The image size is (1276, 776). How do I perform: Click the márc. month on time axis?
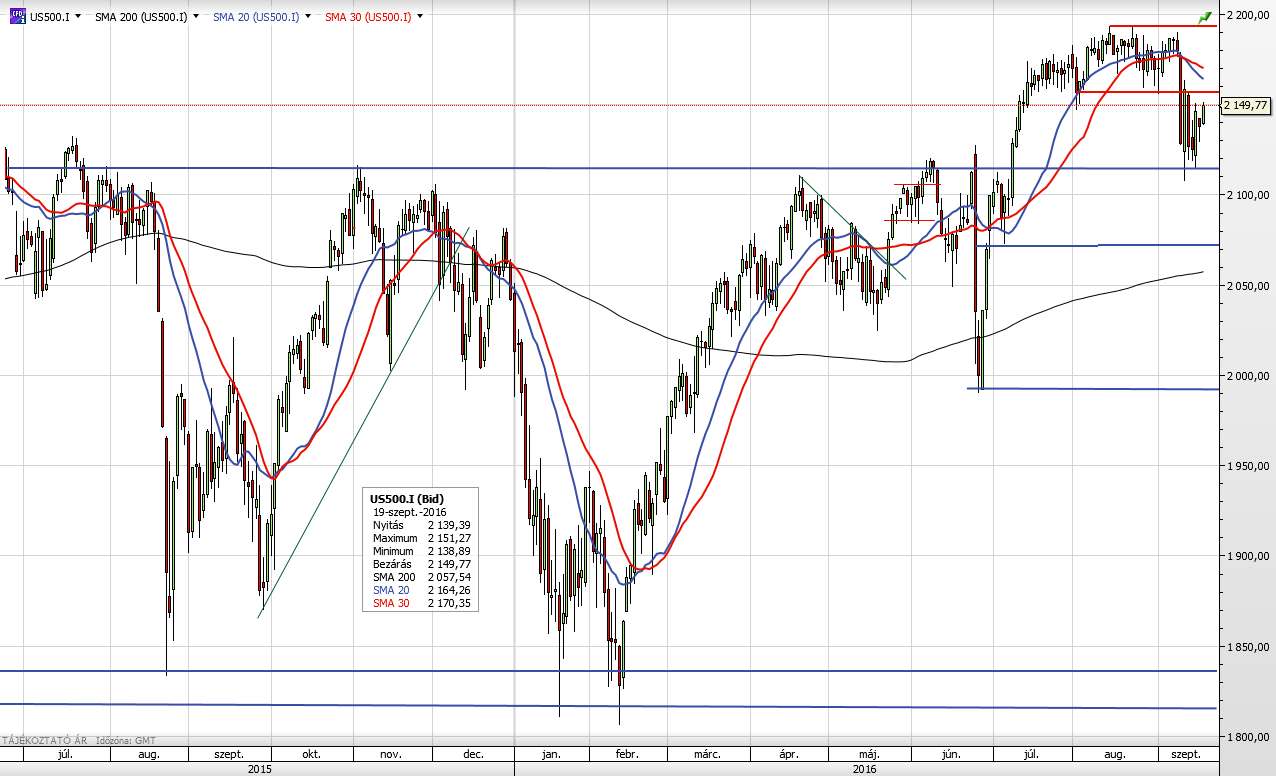[708, 754]
